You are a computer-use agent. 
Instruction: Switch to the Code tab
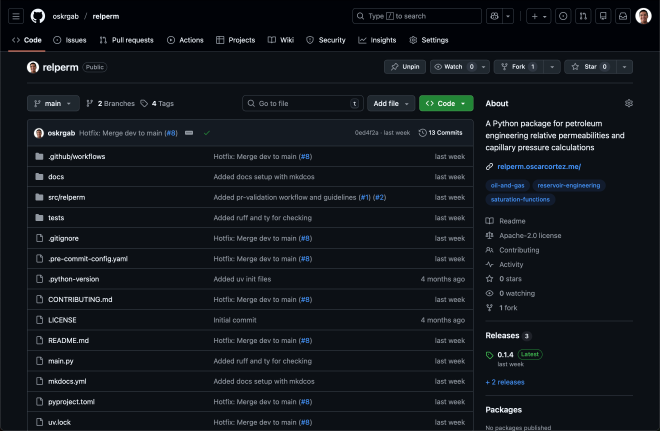tap(27, 40)
